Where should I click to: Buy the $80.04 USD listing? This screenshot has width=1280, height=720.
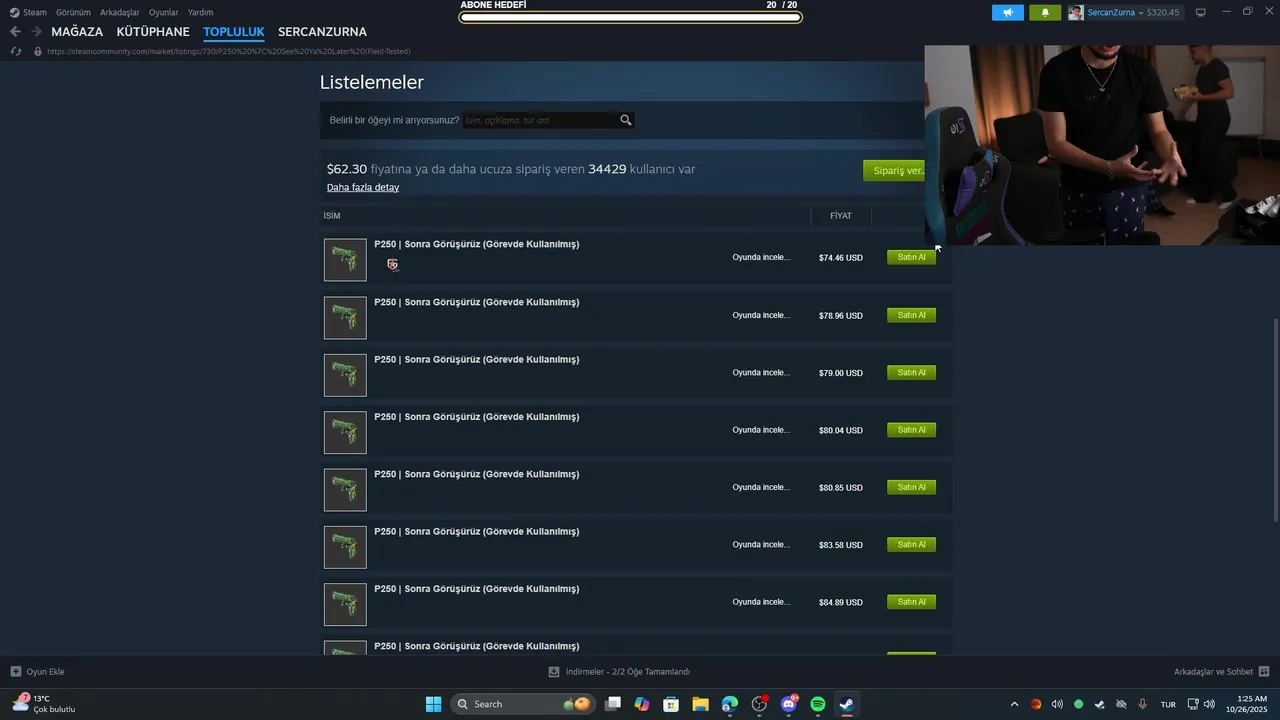coord(911,430)
